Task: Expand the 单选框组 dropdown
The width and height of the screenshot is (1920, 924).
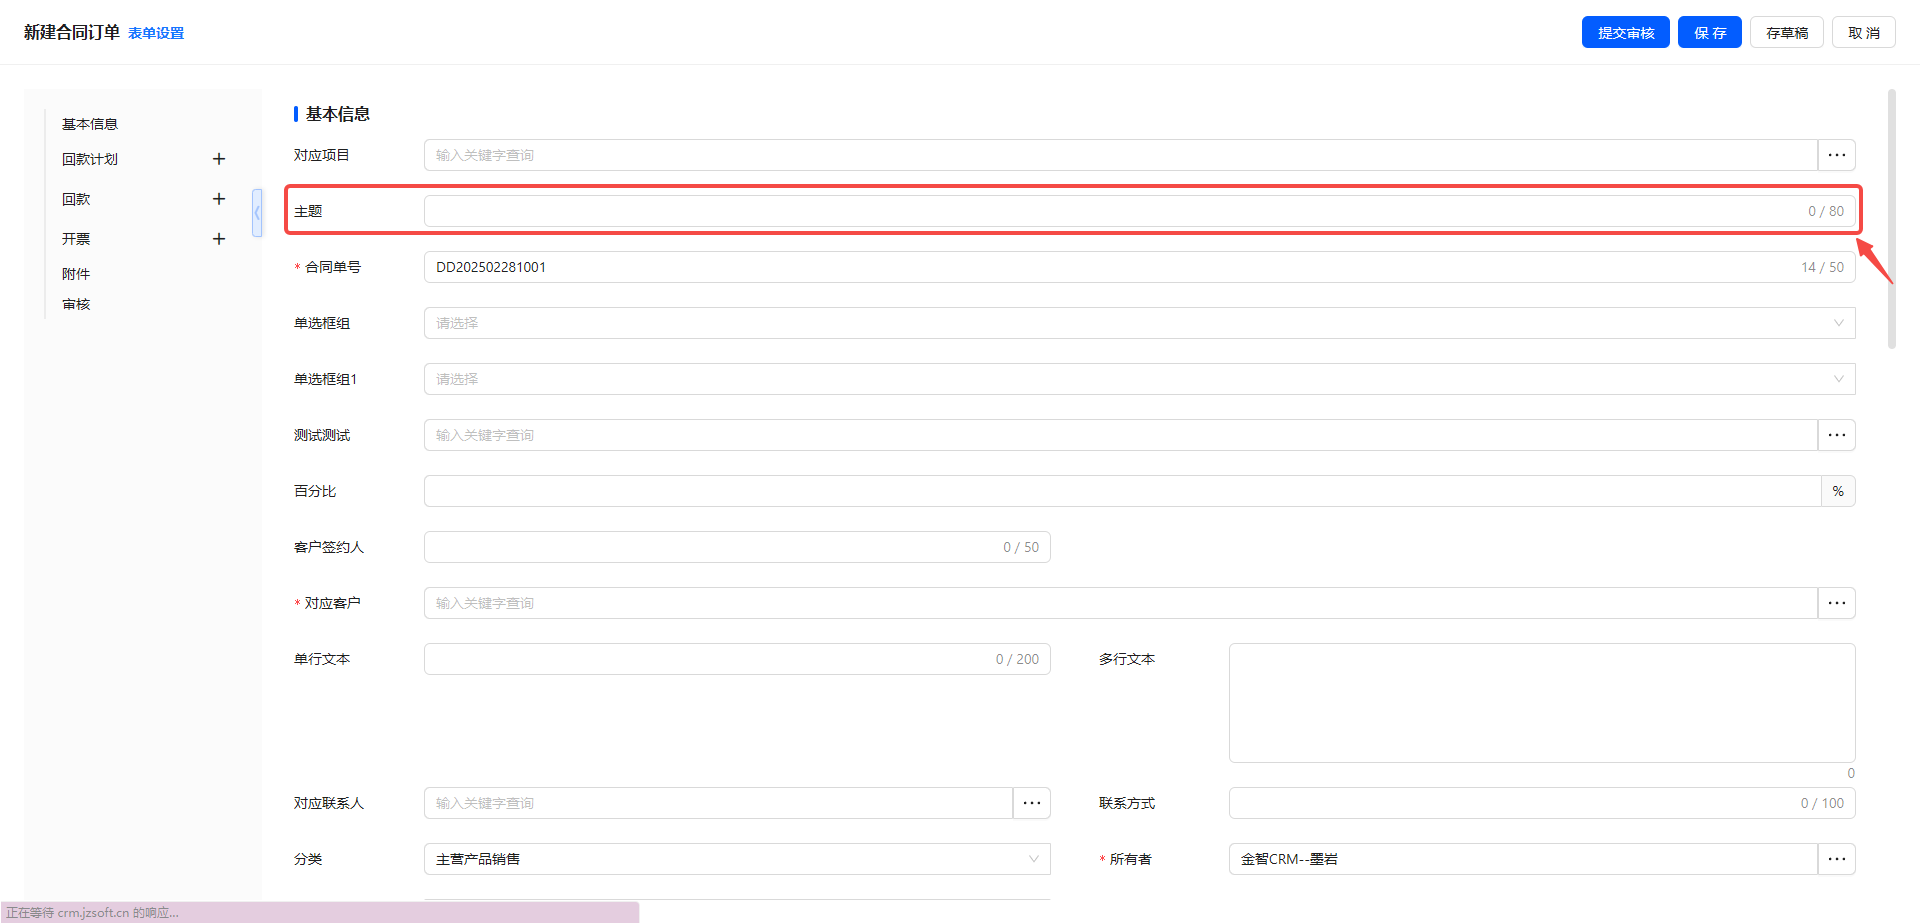Action: 1140,323
